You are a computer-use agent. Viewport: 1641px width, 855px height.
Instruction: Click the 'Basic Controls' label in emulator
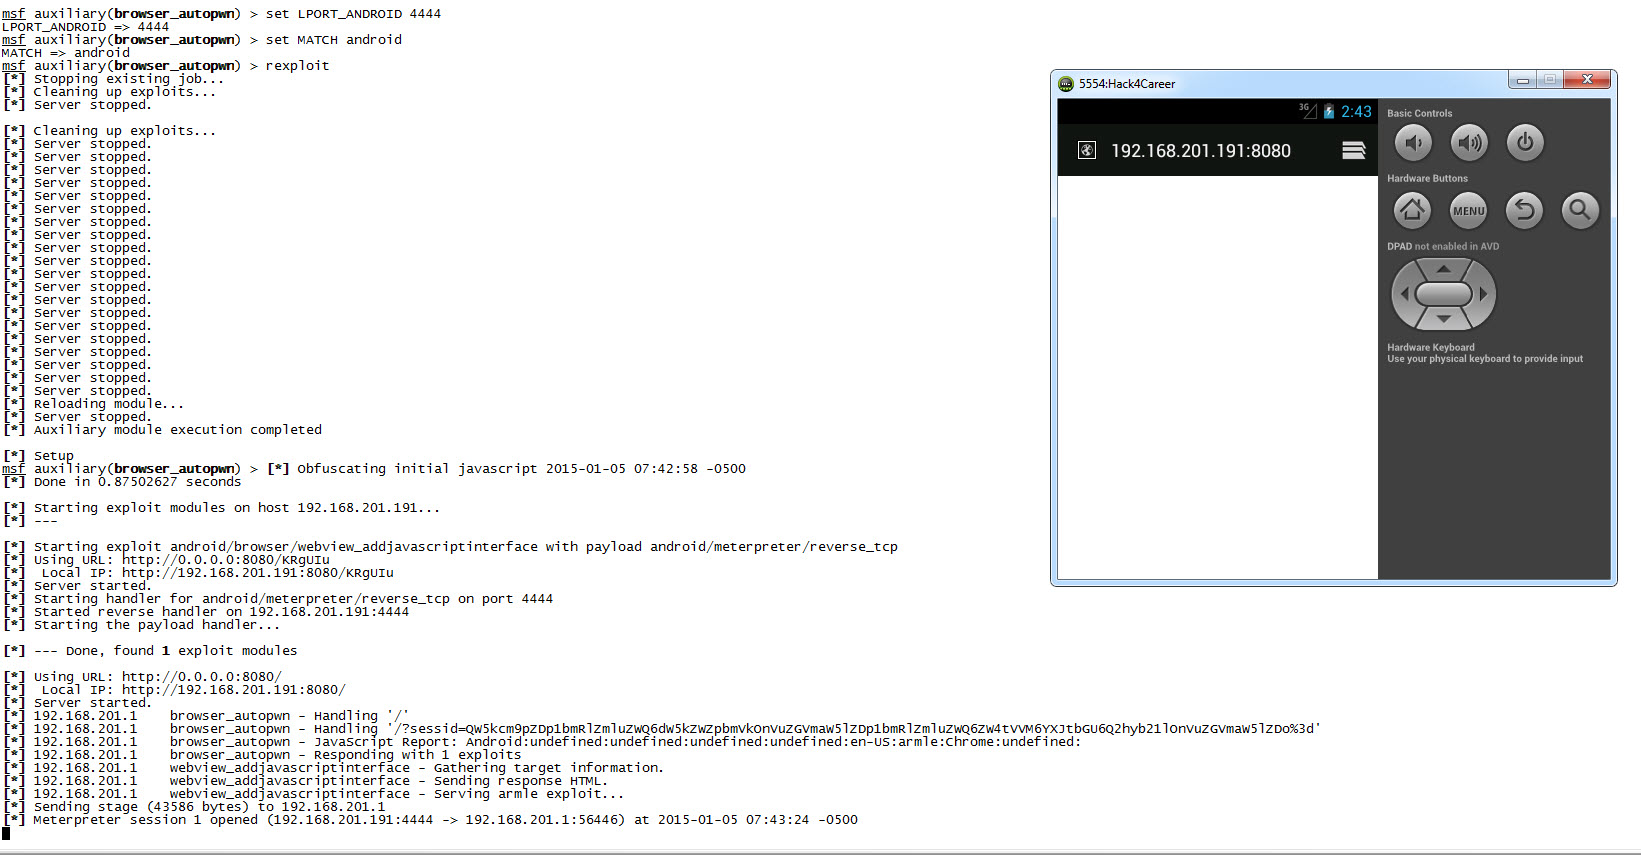pos(1419,114)
